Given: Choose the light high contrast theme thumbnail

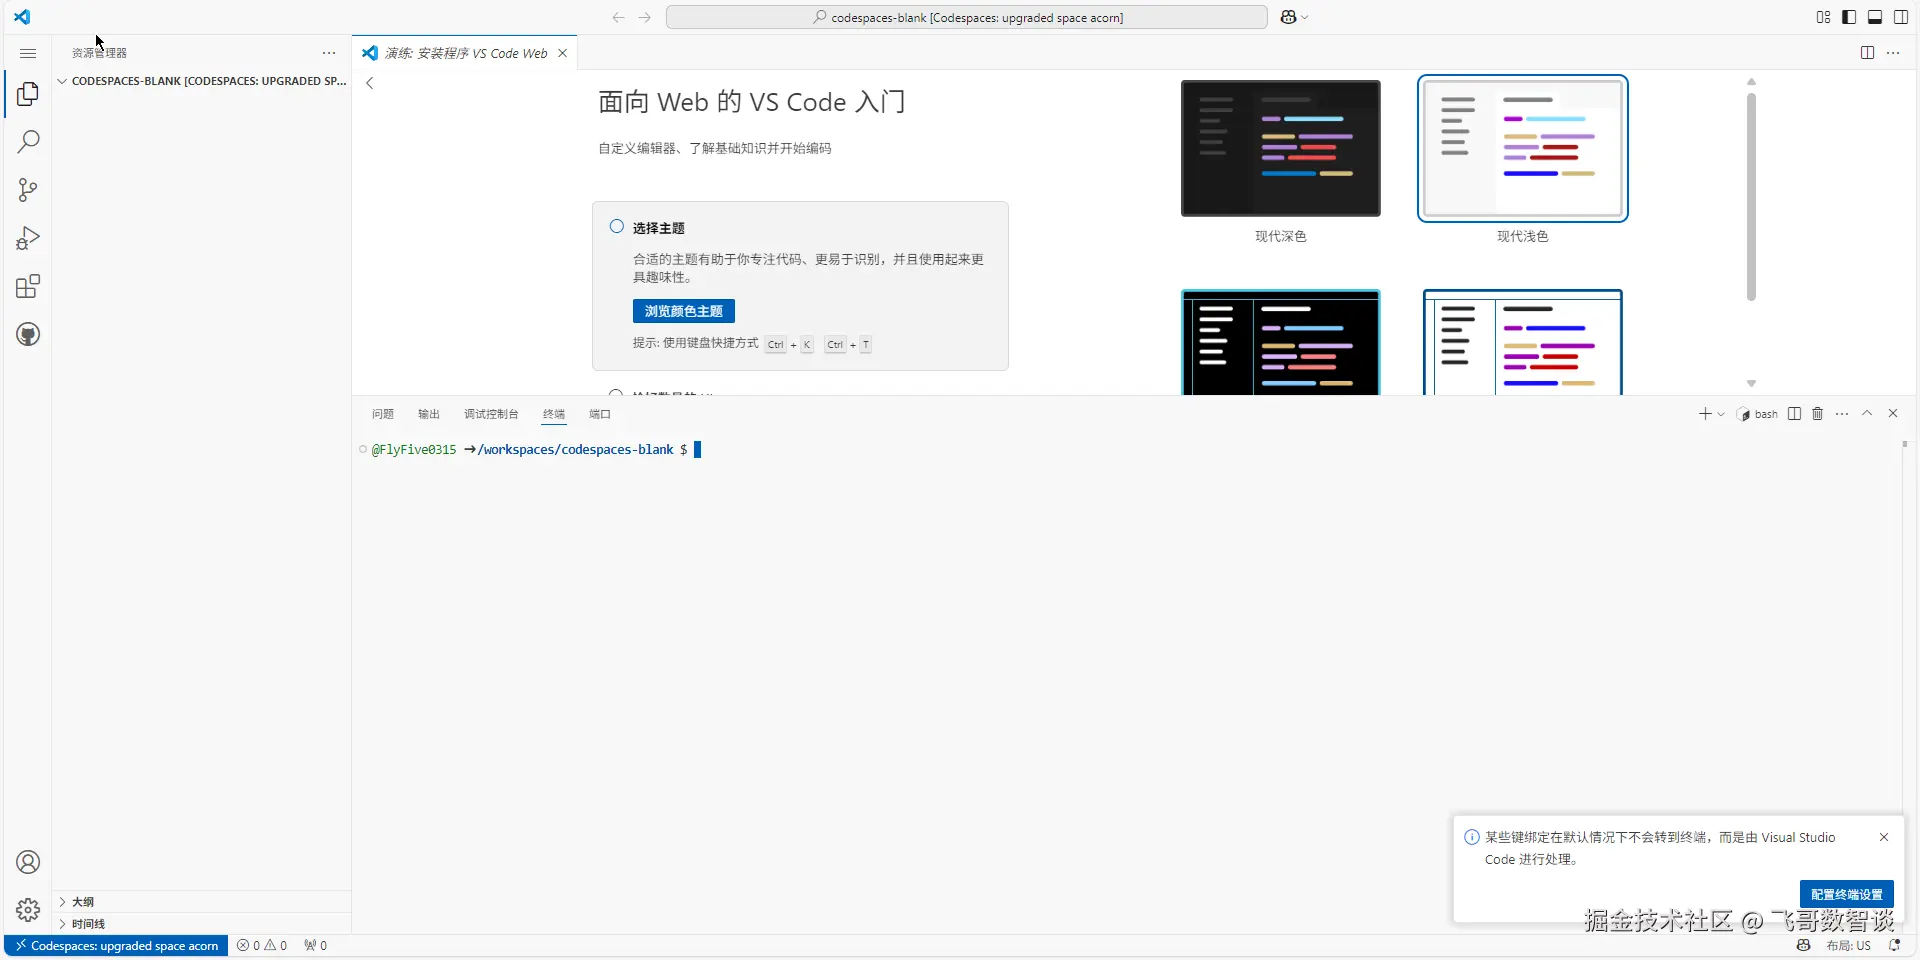Looking at the screenshot, I should pos(1523,343).
